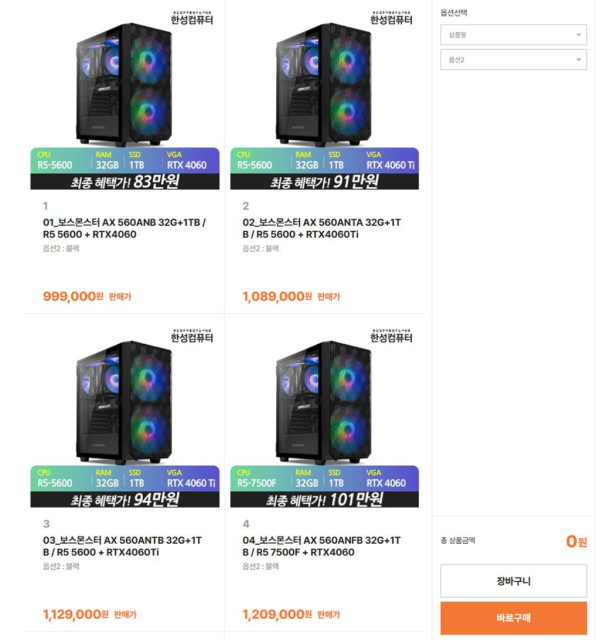Open the 옵션2 option dropdown

click(x=513, y=60)
